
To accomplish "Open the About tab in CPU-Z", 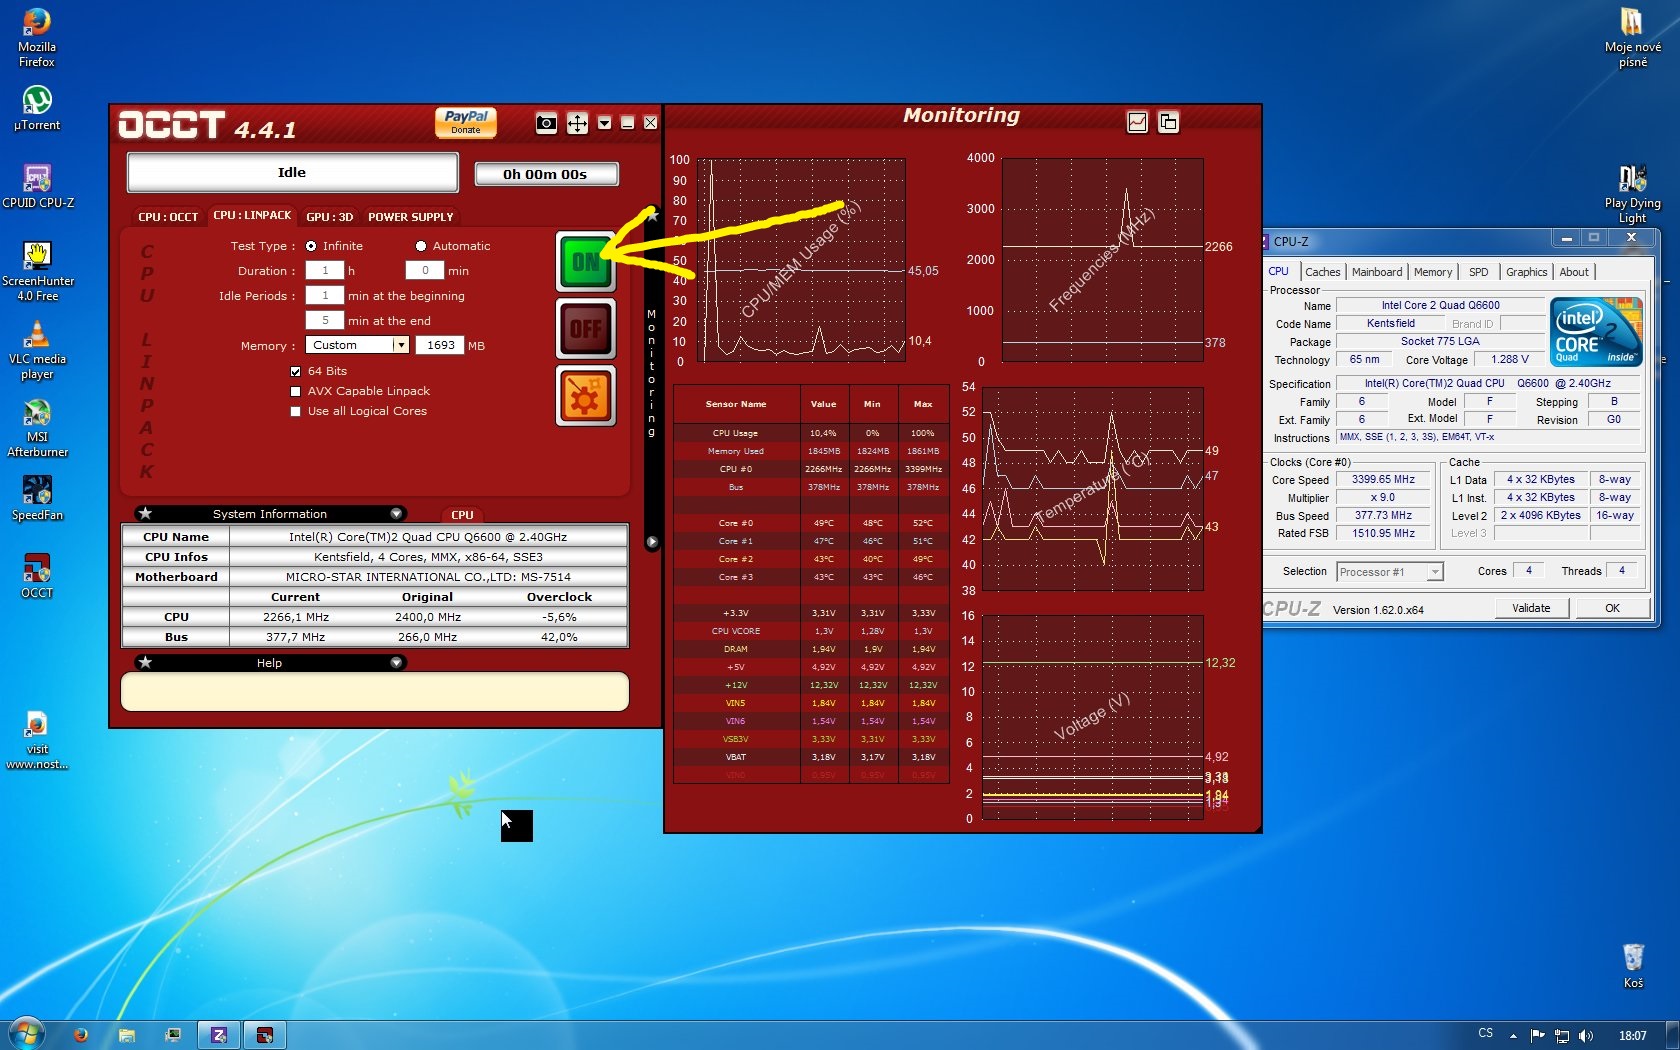I will click(x=1574, y=272).
